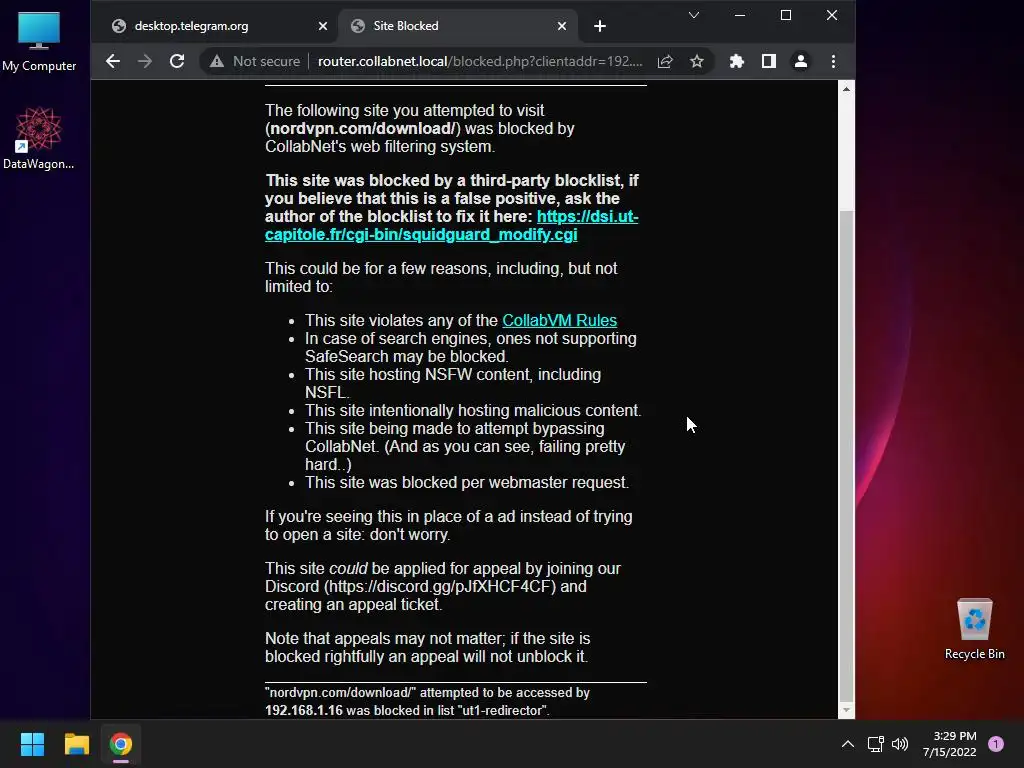
Task: View the Not secure site warning
Action: 255,61
